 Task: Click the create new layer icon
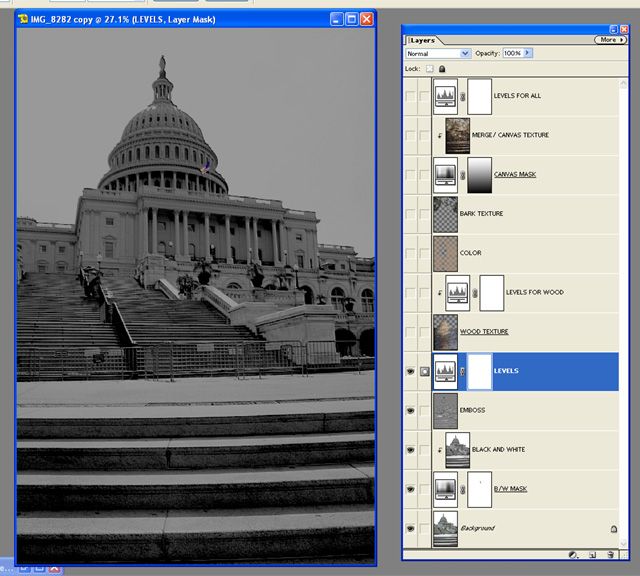(x=591, y=554)
